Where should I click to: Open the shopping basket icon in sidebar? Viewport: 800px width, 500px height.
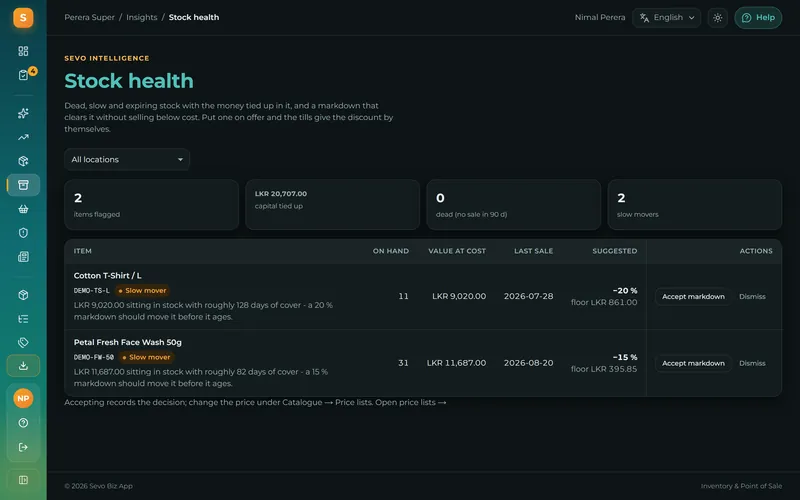pyautogui.click(x=23, y=209)
